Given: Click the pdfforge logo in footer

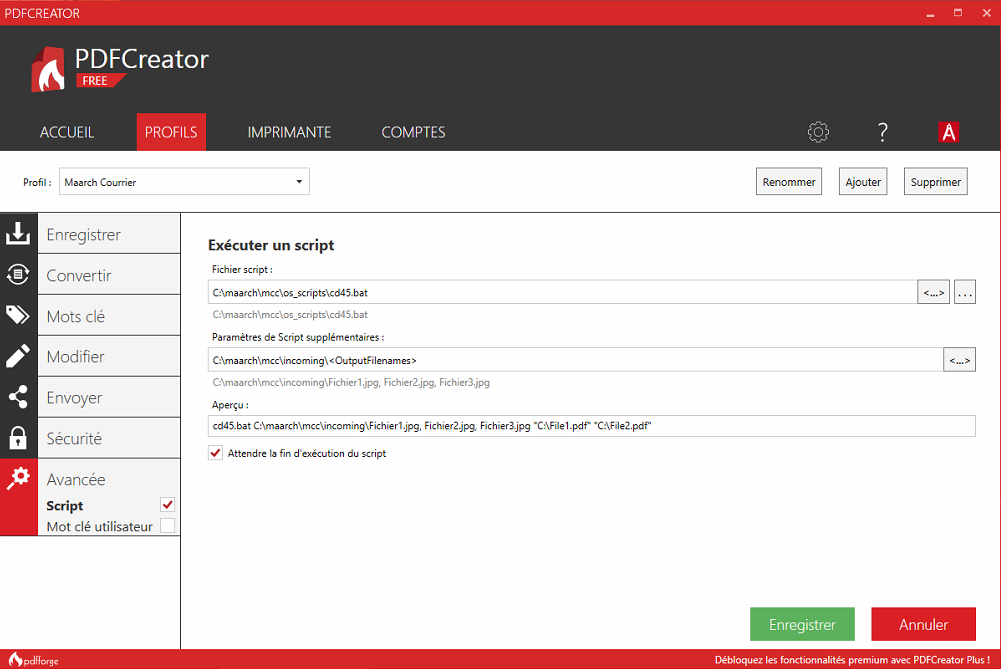Looking at the screenshot, I should point(33,660).
